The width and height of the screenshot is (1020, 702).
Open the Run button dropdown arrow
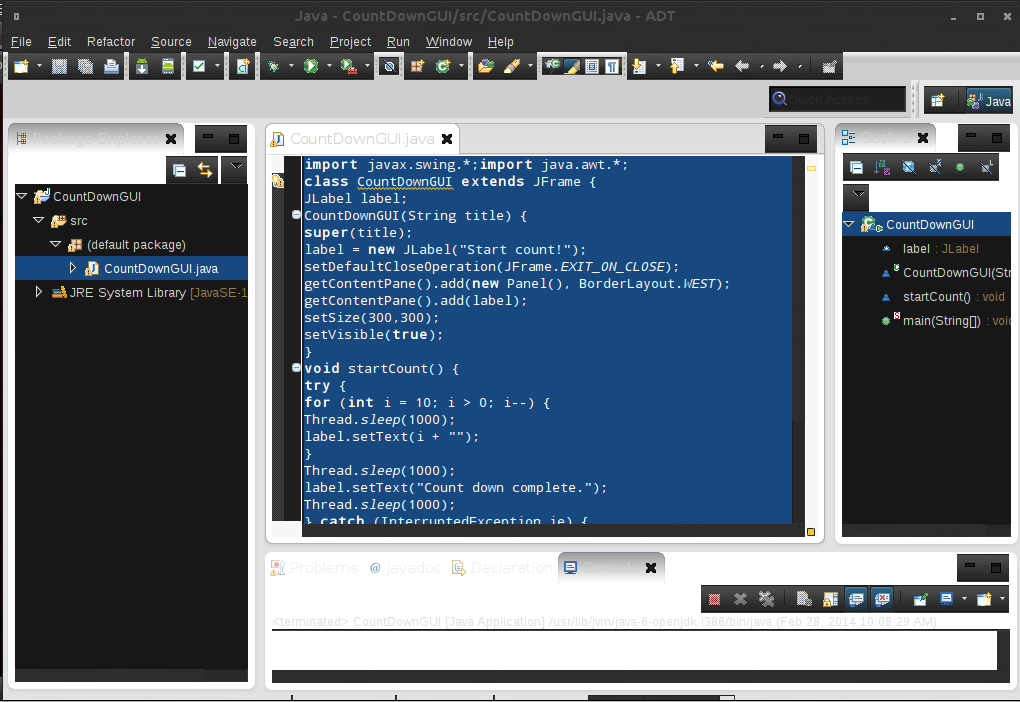[328, 66]
